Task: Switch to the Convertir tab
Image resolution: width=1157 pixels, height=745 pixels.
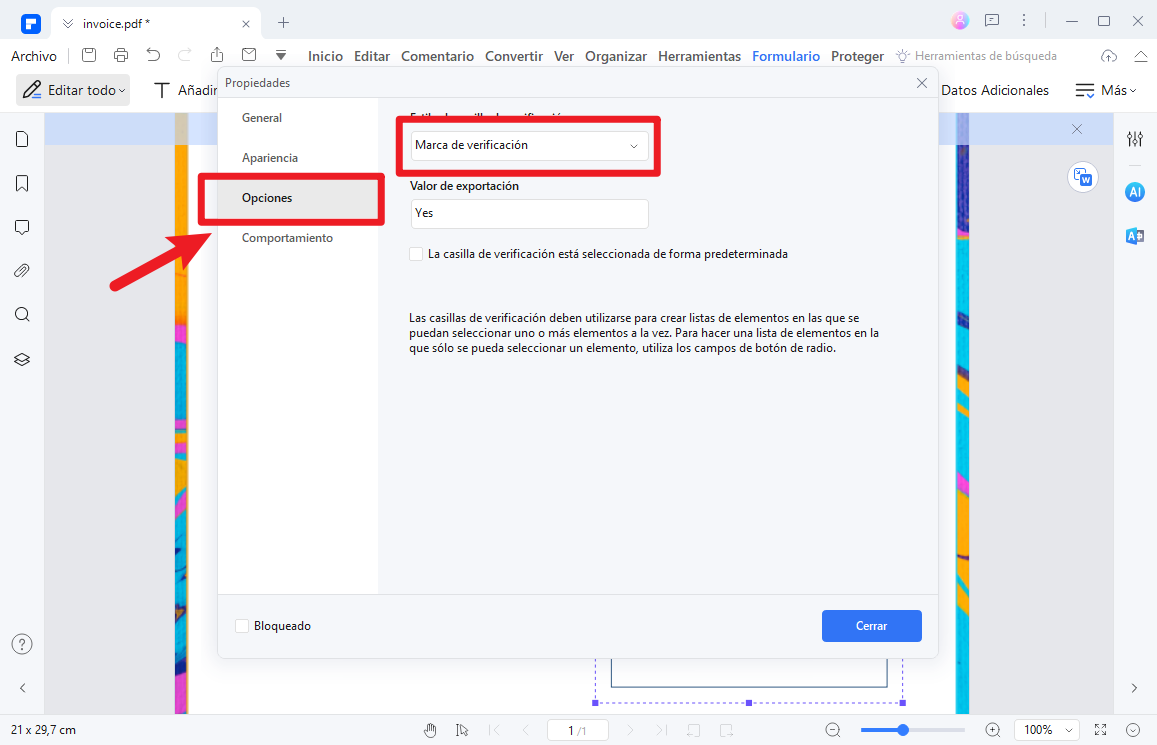Action: [x=514, y=56]
